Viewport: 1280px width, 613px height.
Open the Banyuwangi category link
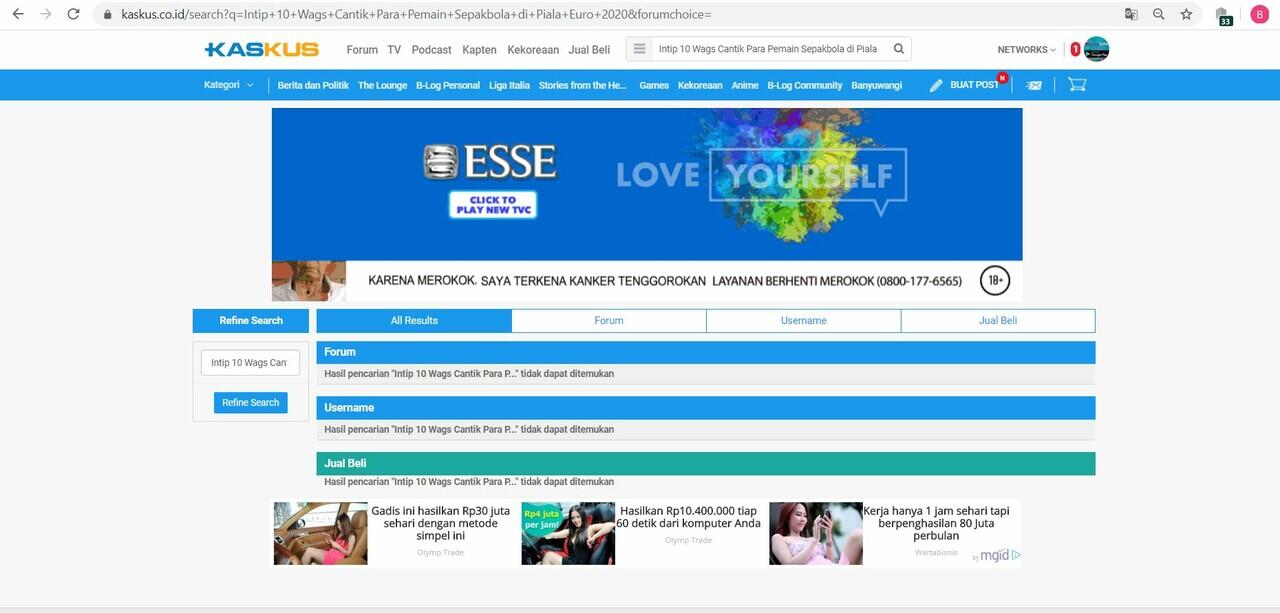(877, 86)
